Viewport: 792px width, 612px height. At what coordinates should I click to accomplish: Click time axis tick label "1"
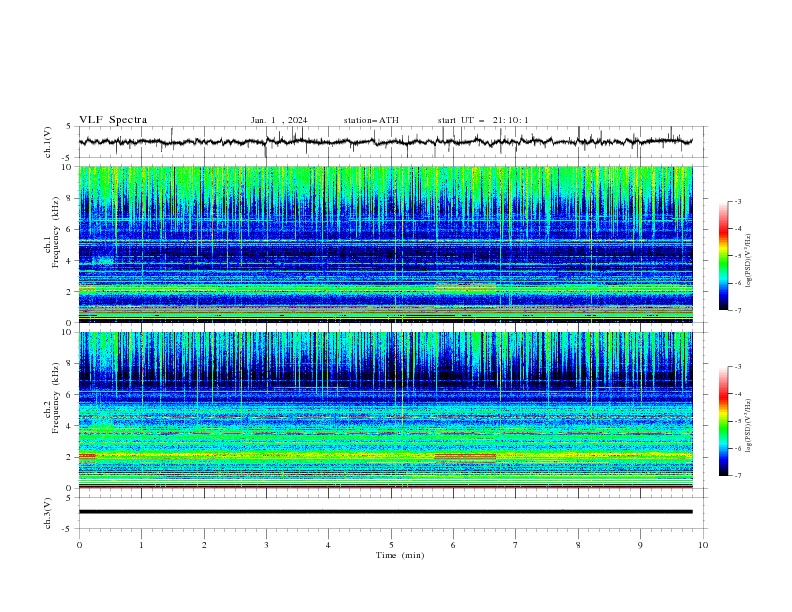pos(141,545)
